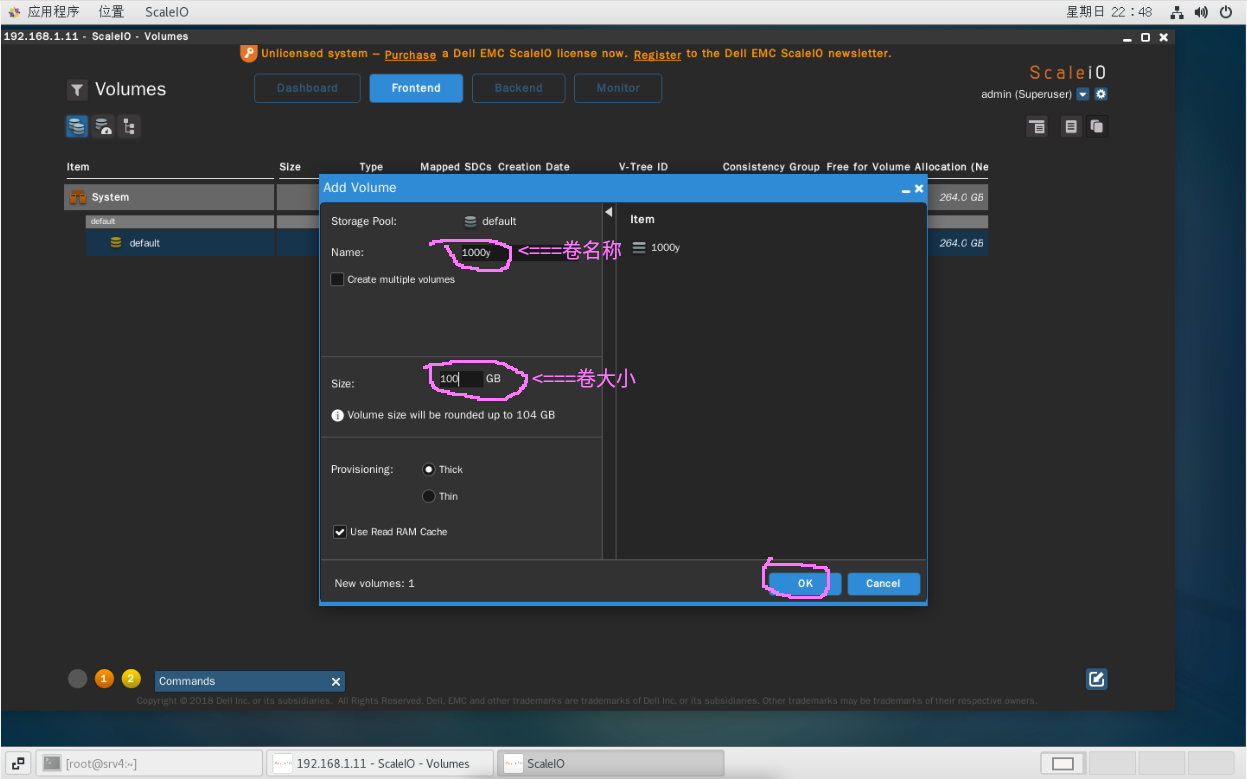Select Thick provisioning radio button

pyautogui.click(x=429, y=469)
